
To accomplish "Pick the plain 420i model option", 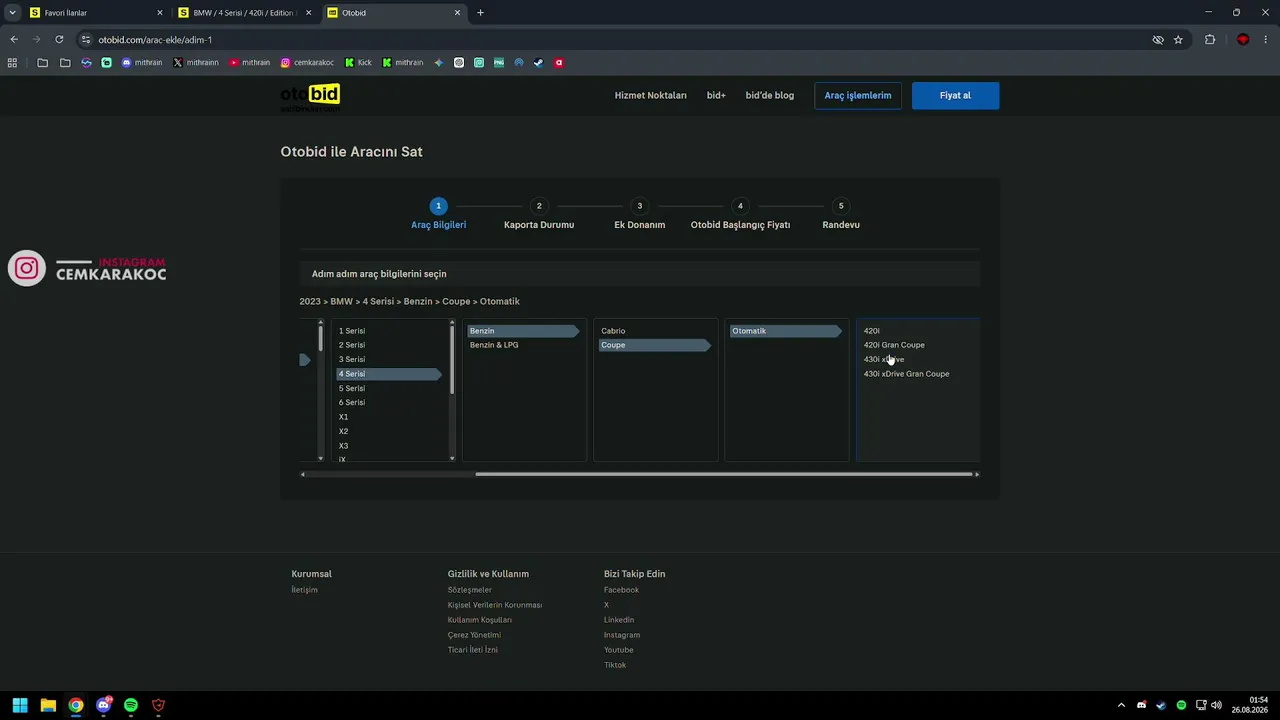I will (x=872, y=331).
